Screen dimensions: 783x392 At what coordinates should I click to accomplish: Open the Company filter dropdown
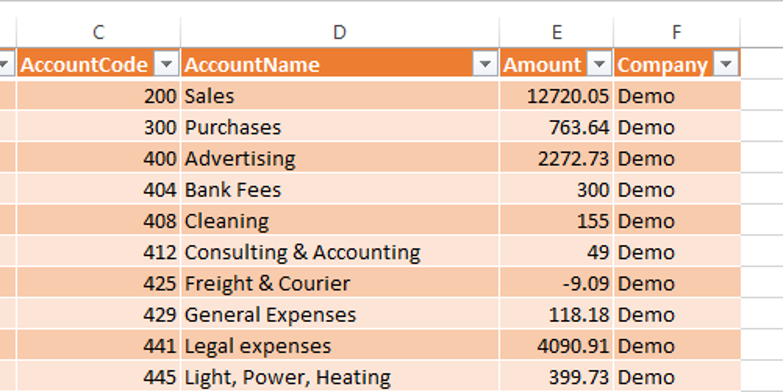click(726, 64)
